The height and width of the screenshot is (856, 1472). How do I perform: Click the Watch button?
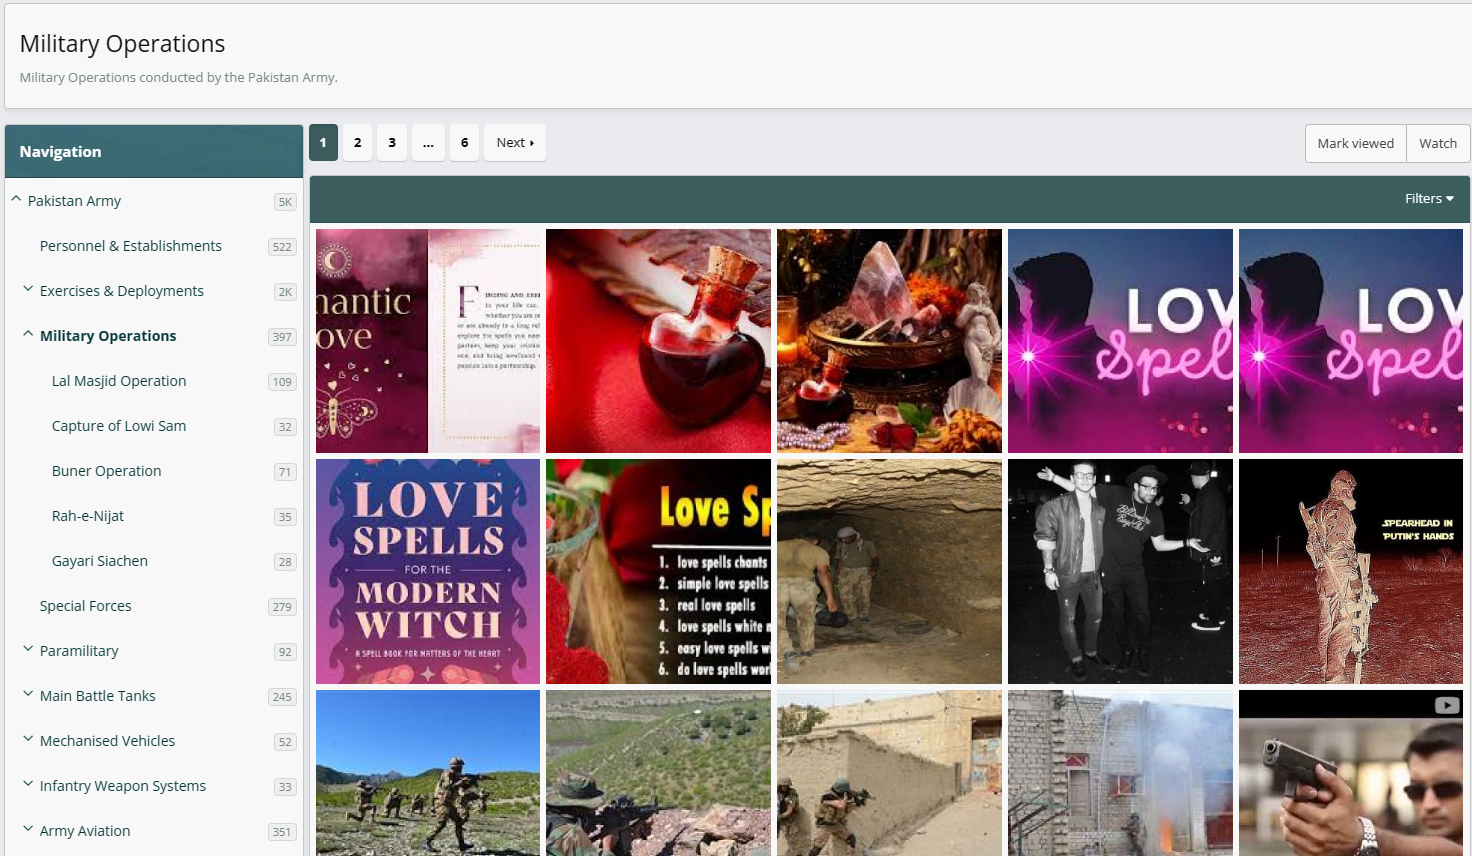(x=1438, y=144)
